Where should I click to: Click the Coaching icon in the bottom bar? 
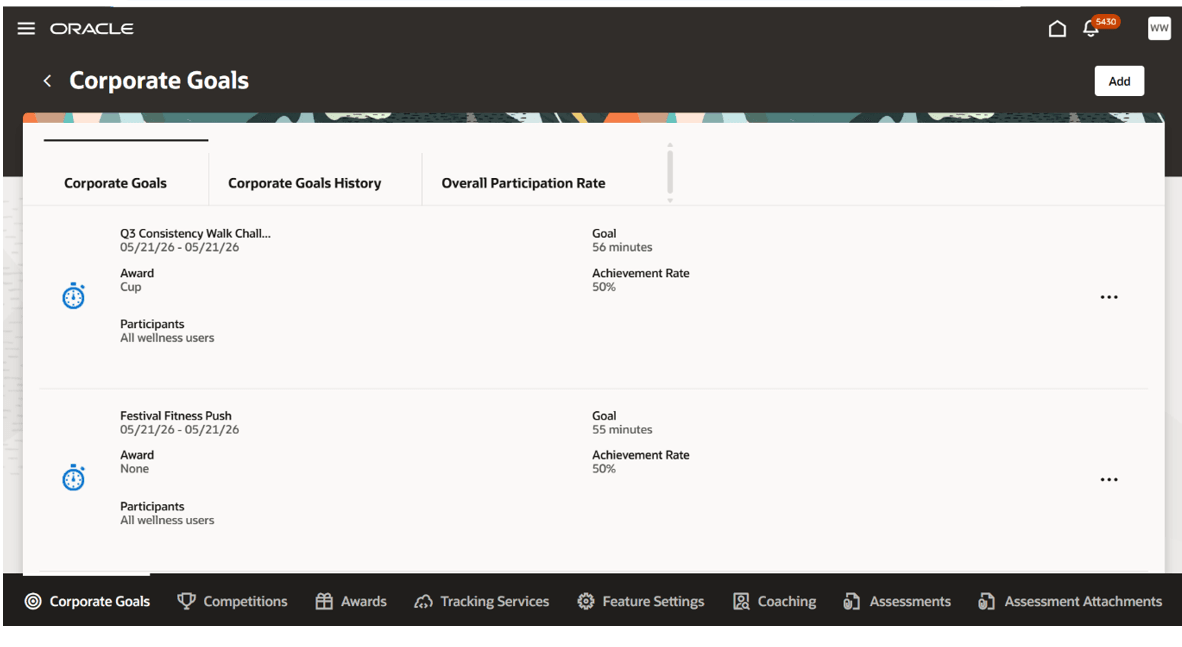point(741,601)
